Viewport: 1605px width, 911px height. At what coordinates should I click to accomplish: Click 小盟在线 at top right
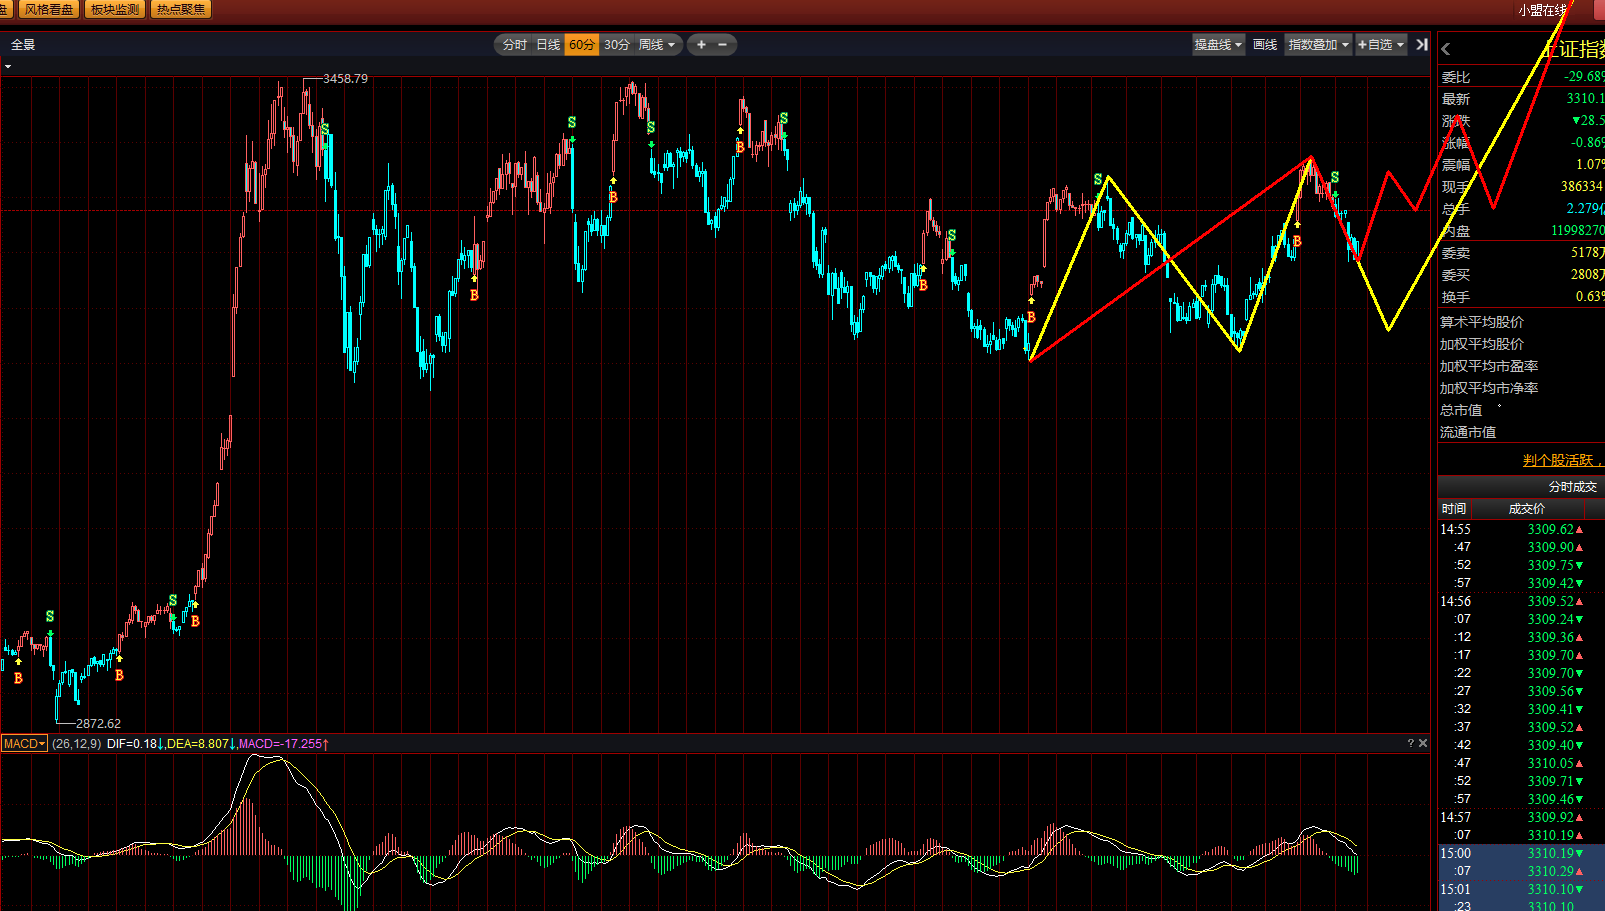click(1543, 10)
